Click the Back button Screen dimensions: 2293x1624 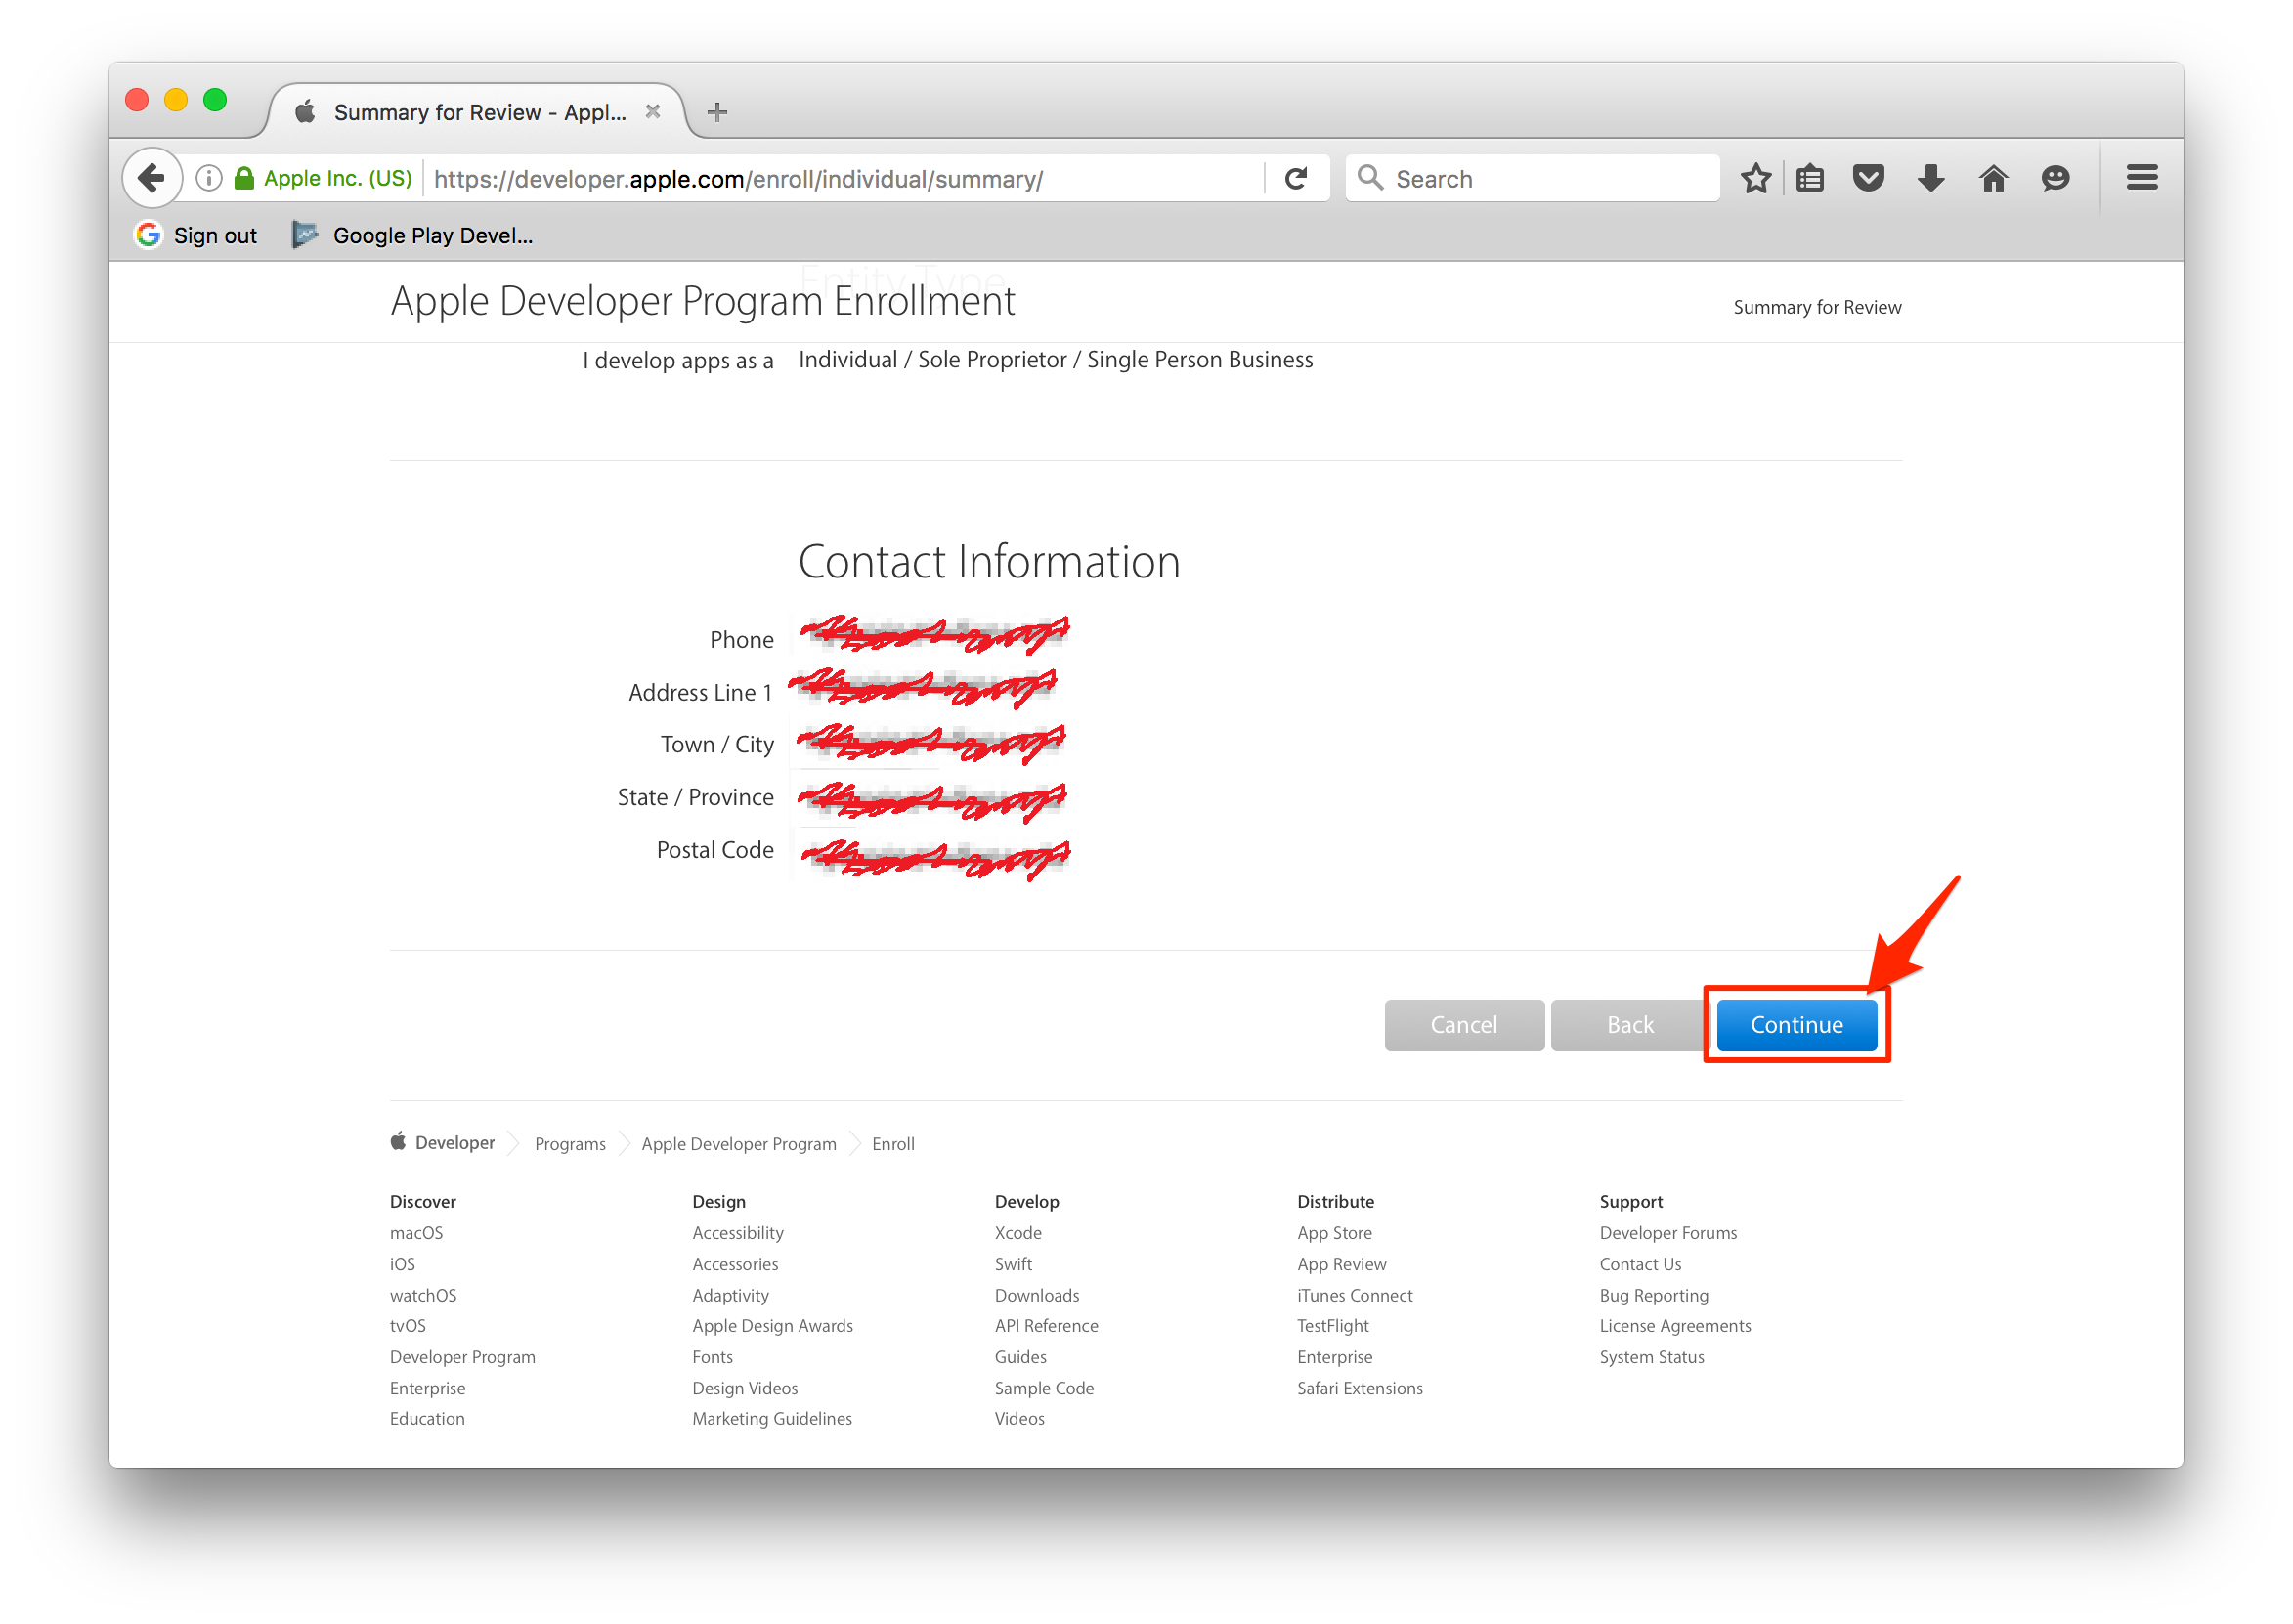coord(1629,1025)
